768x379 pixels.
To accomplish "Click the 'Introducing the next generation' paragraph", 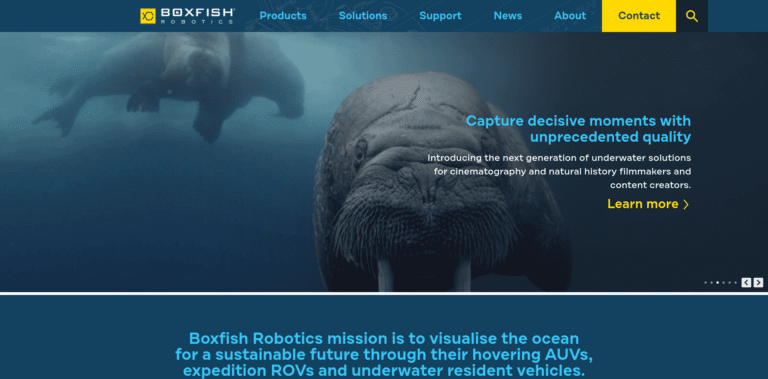I will pos(559,171).
